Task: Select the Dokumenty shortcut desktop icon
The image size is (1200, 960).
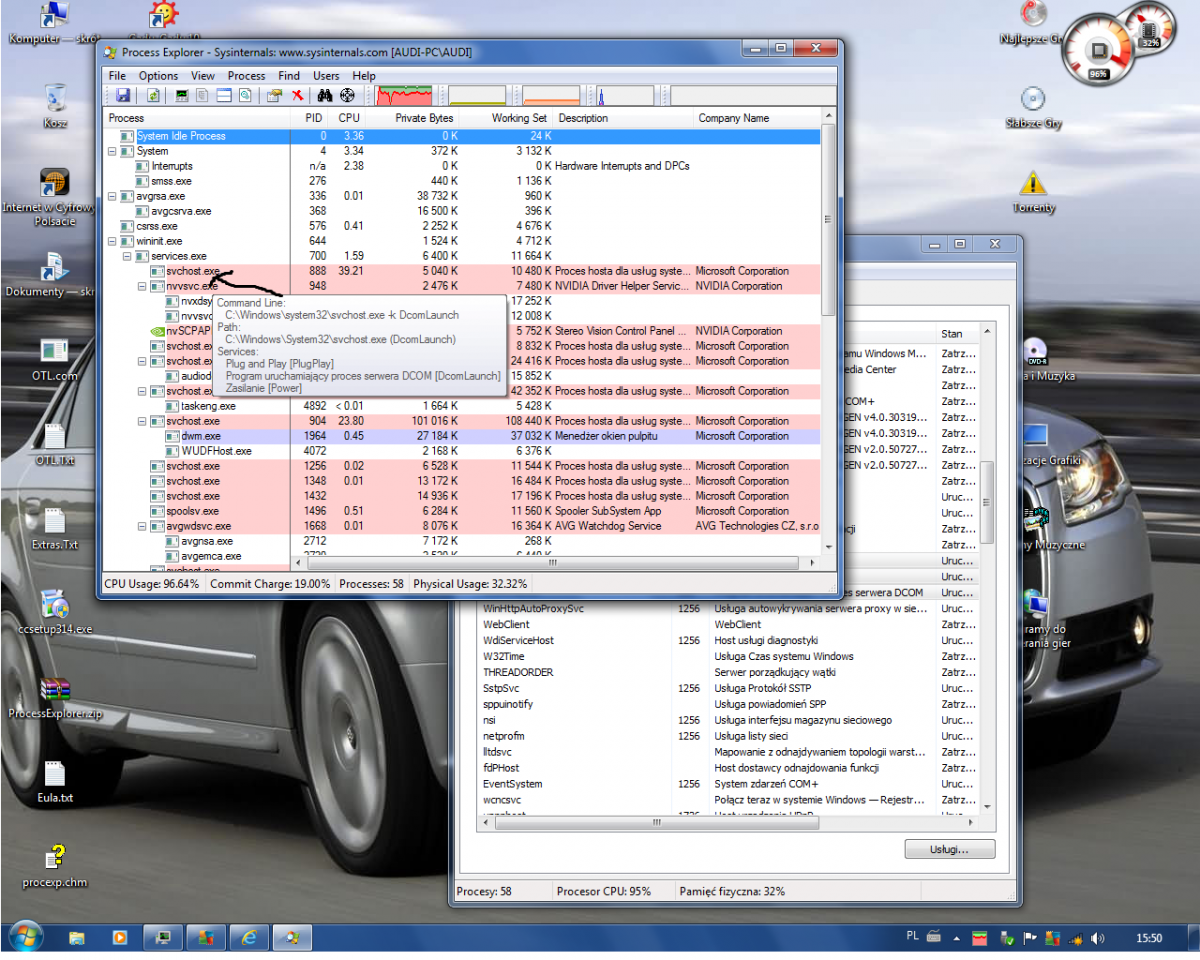Action: point(50,275)
